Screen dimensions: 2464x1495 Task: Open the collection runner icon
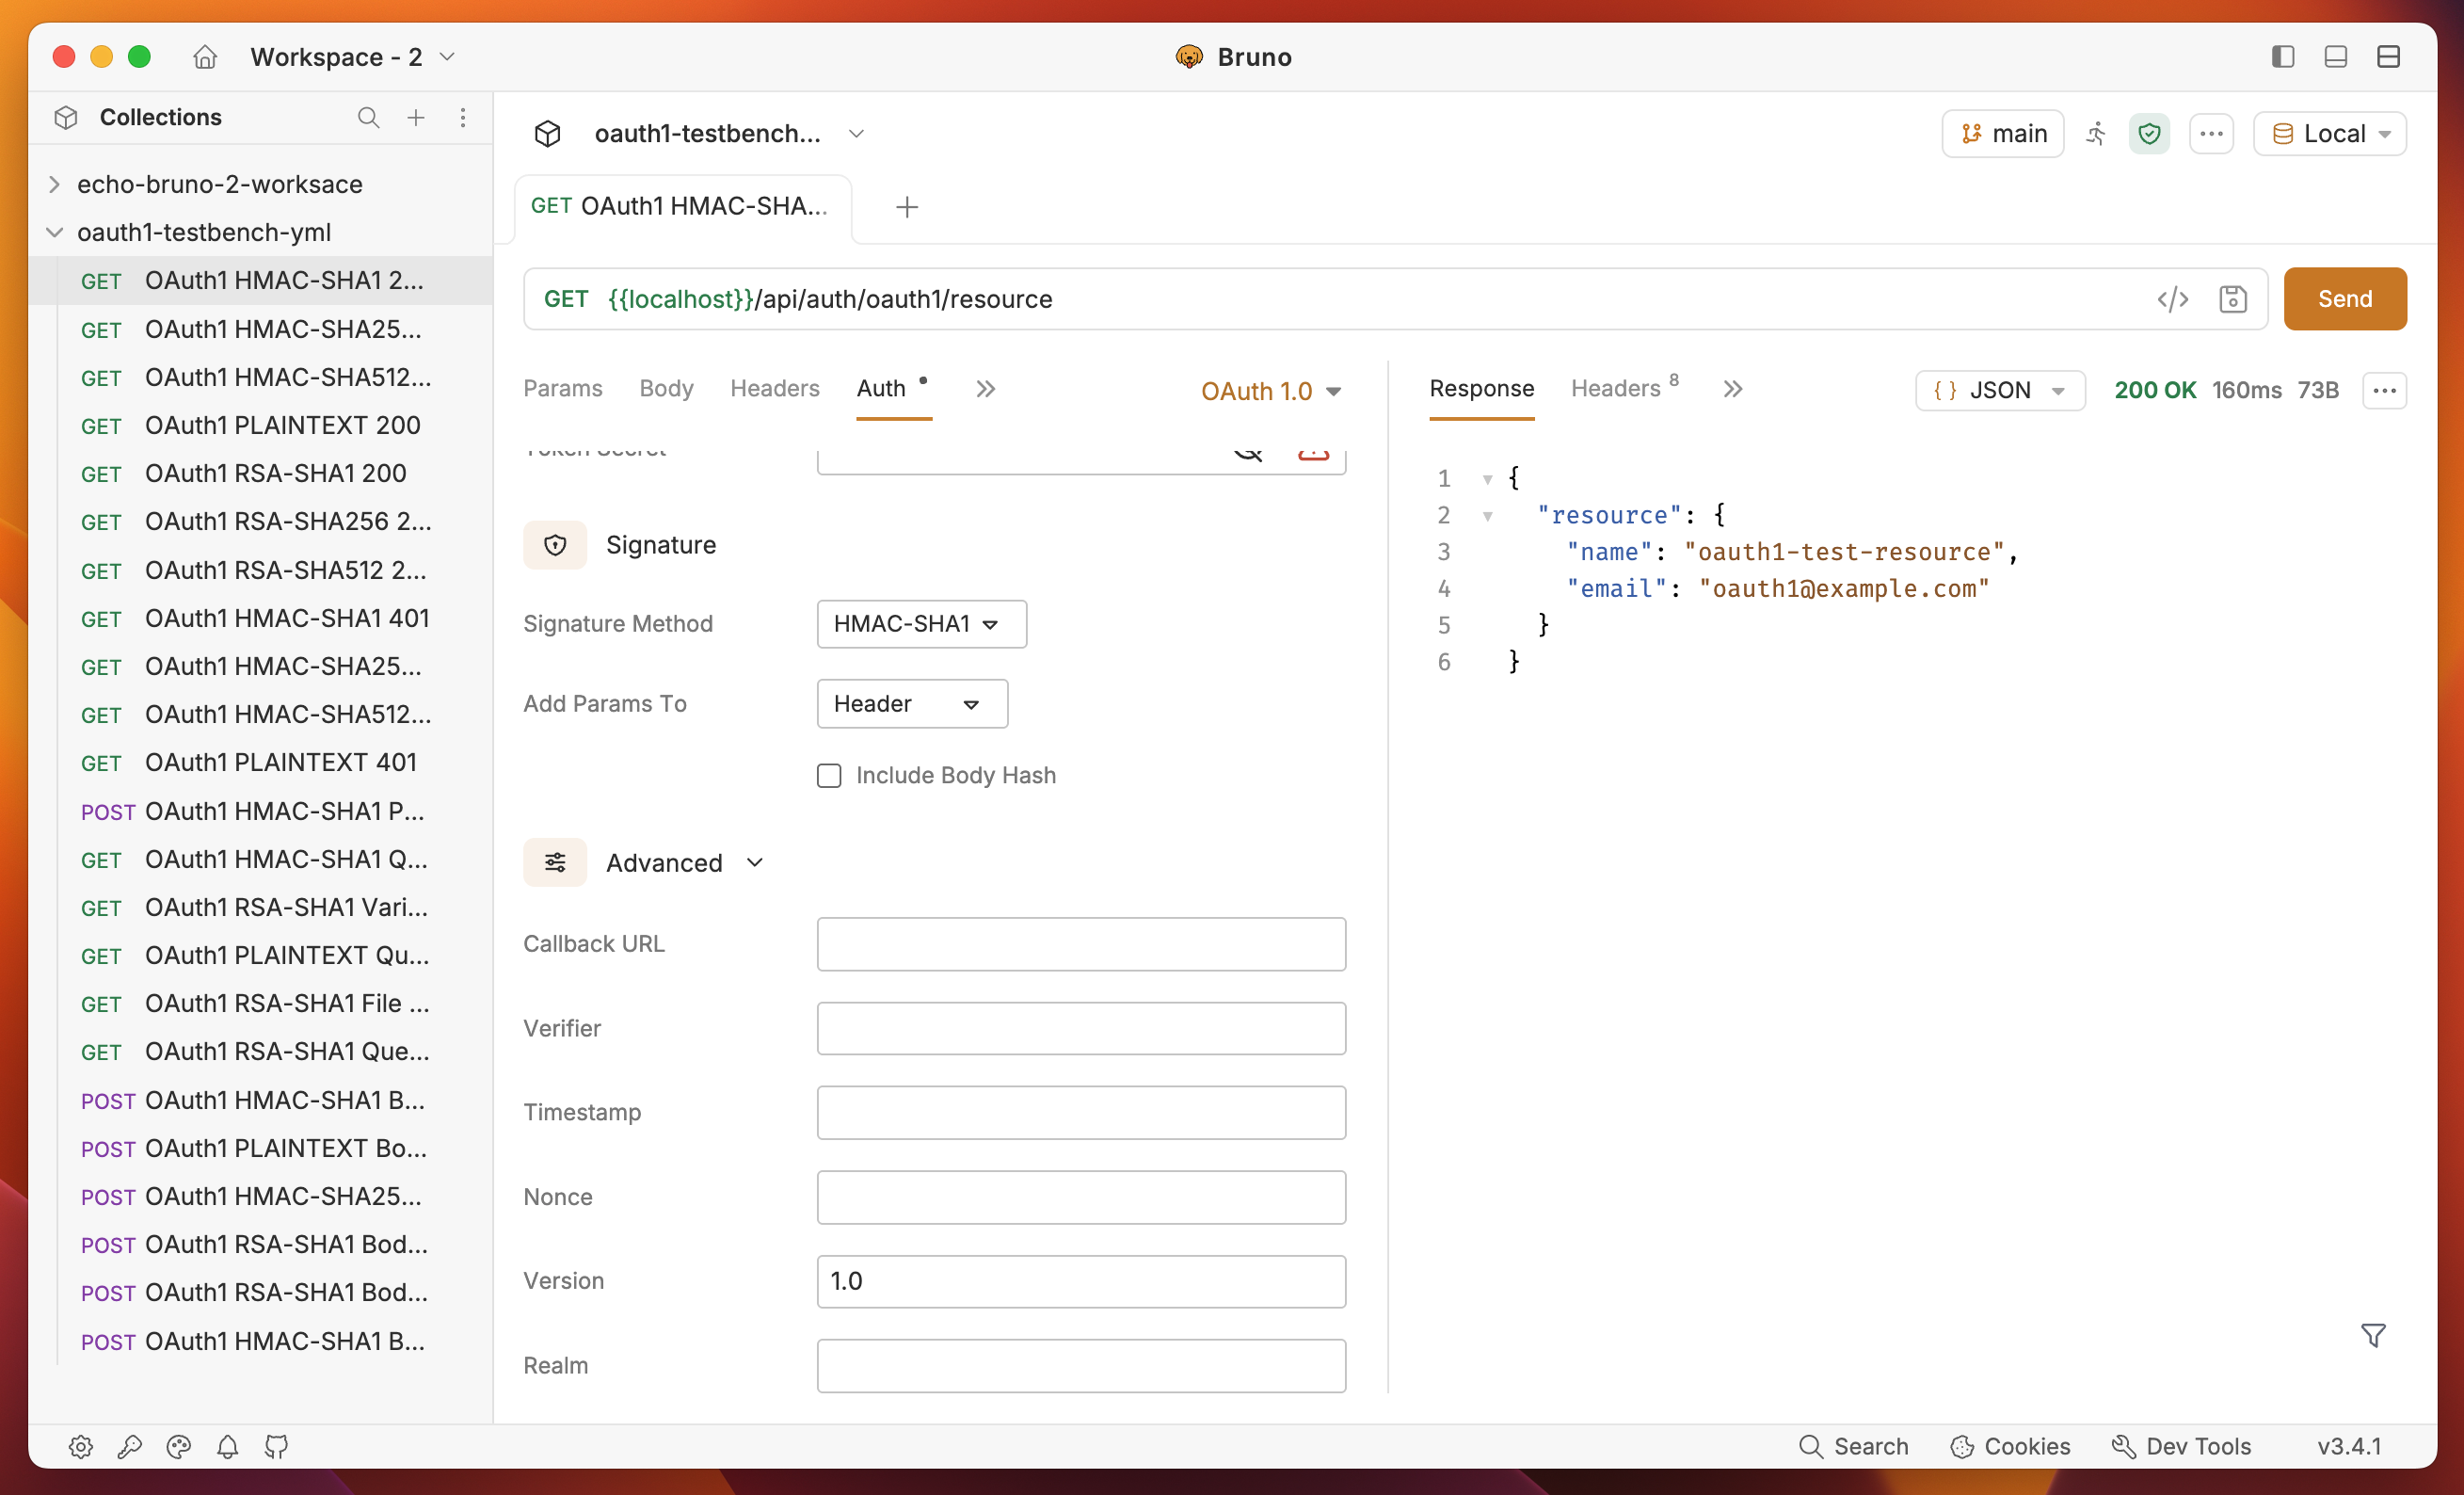click(x=2096, y=133)
